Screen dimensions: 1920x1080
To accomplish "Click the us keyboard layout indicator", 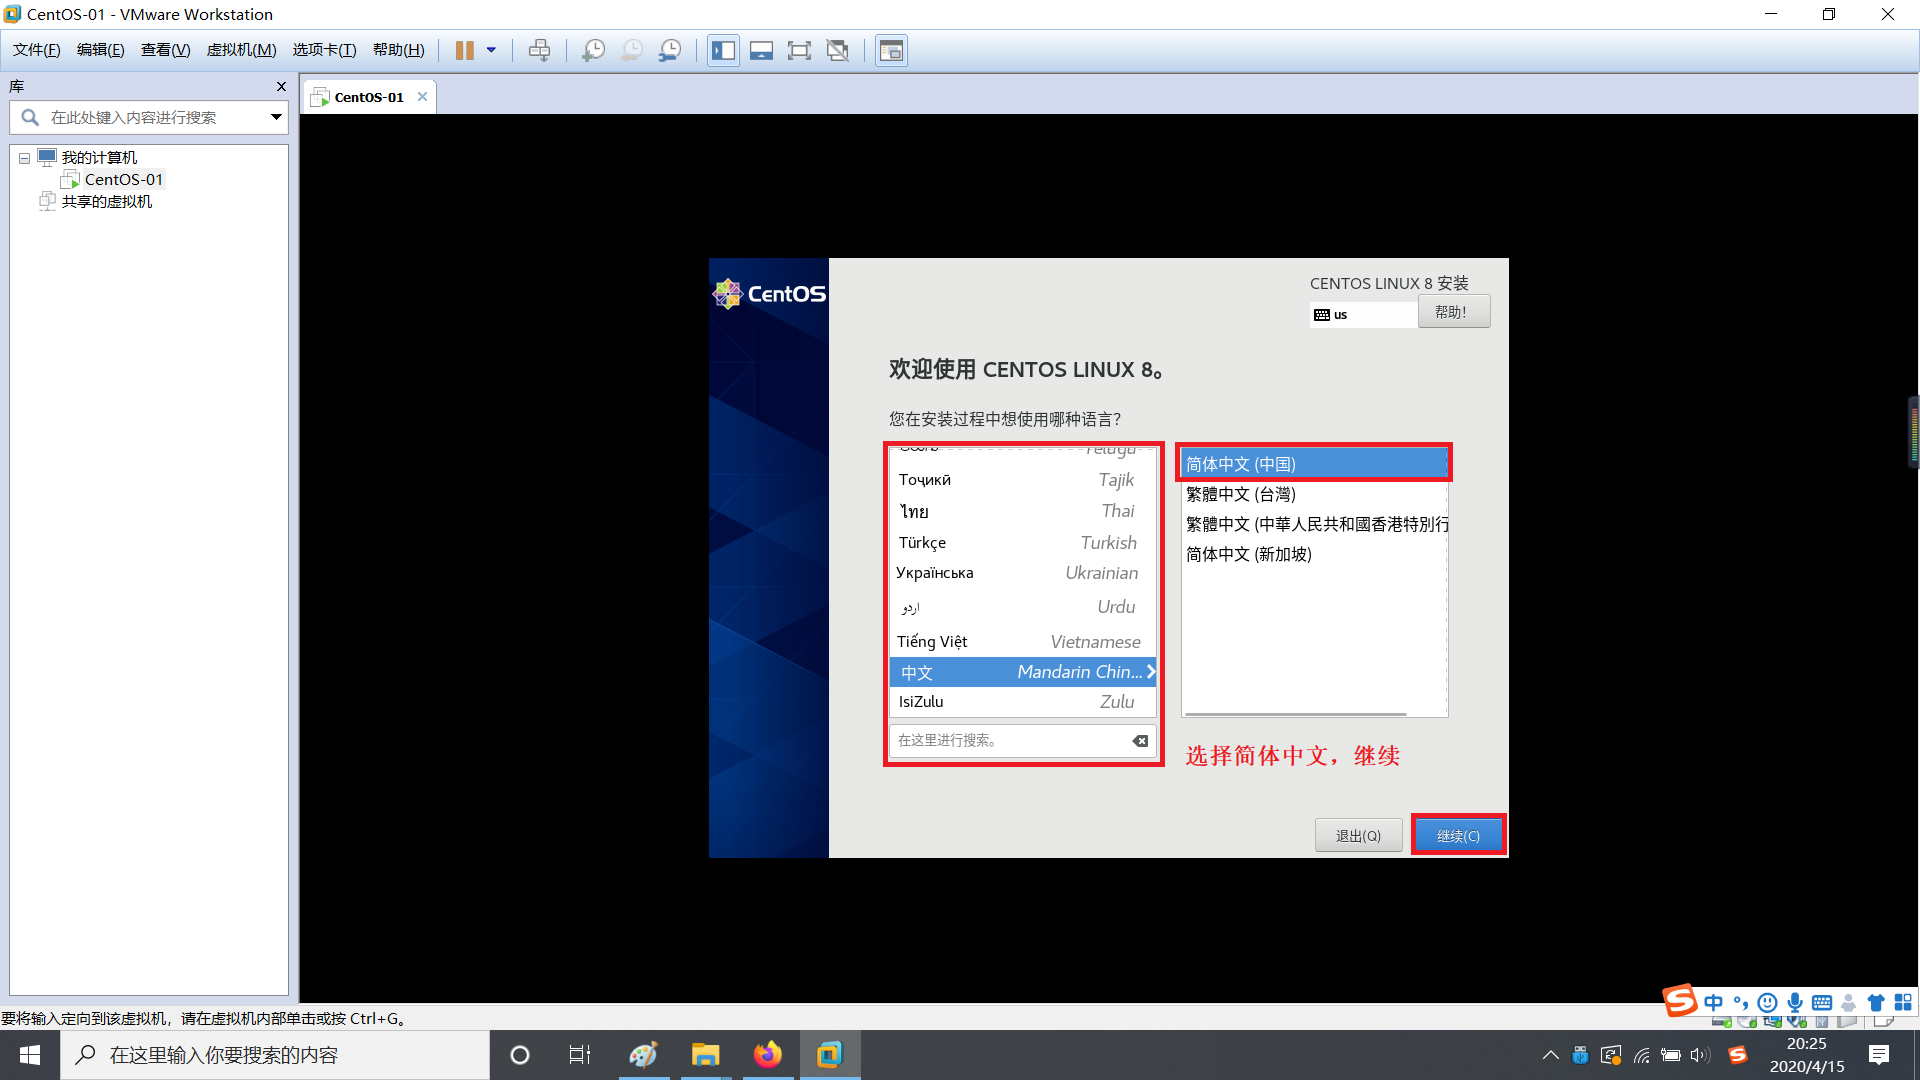I will [x=1362, y=315].
